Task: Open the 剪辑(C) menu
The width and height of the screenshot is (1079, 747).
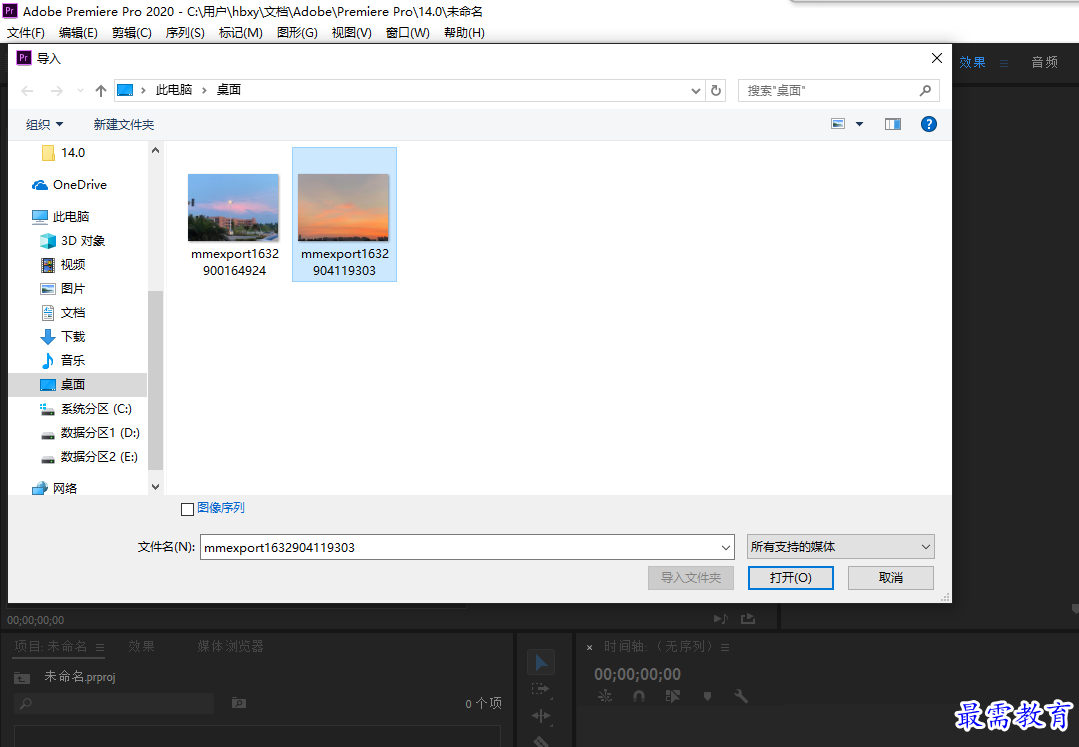Action: pyautogui.click(x=131, y=33)
